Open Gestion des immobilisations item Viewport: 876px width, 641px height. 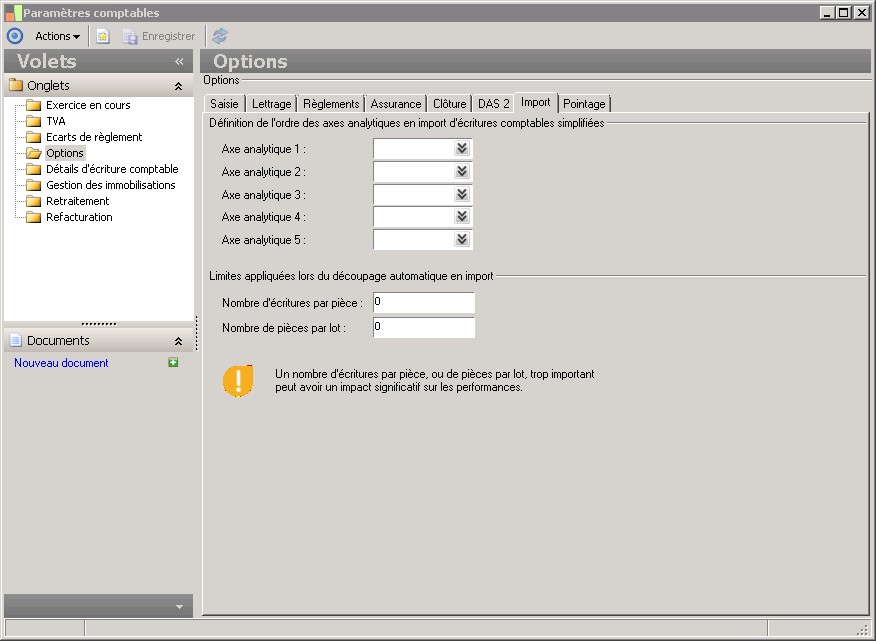click(x=111, y=185)
